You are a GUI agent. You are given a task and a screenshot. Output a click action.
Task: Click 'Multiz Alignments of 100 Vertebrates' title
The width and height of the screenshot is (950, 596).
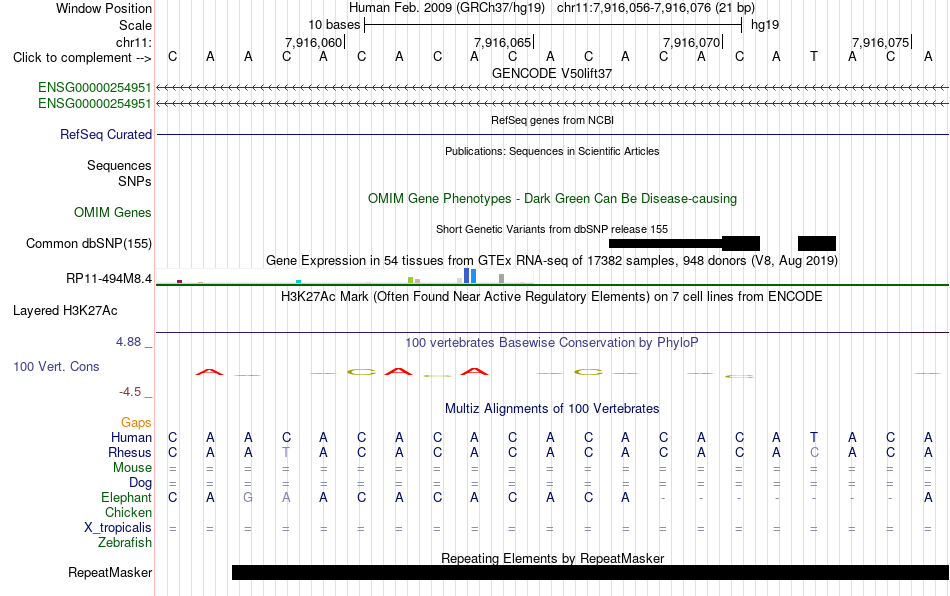pyautogui.click(x=552, y=408)
